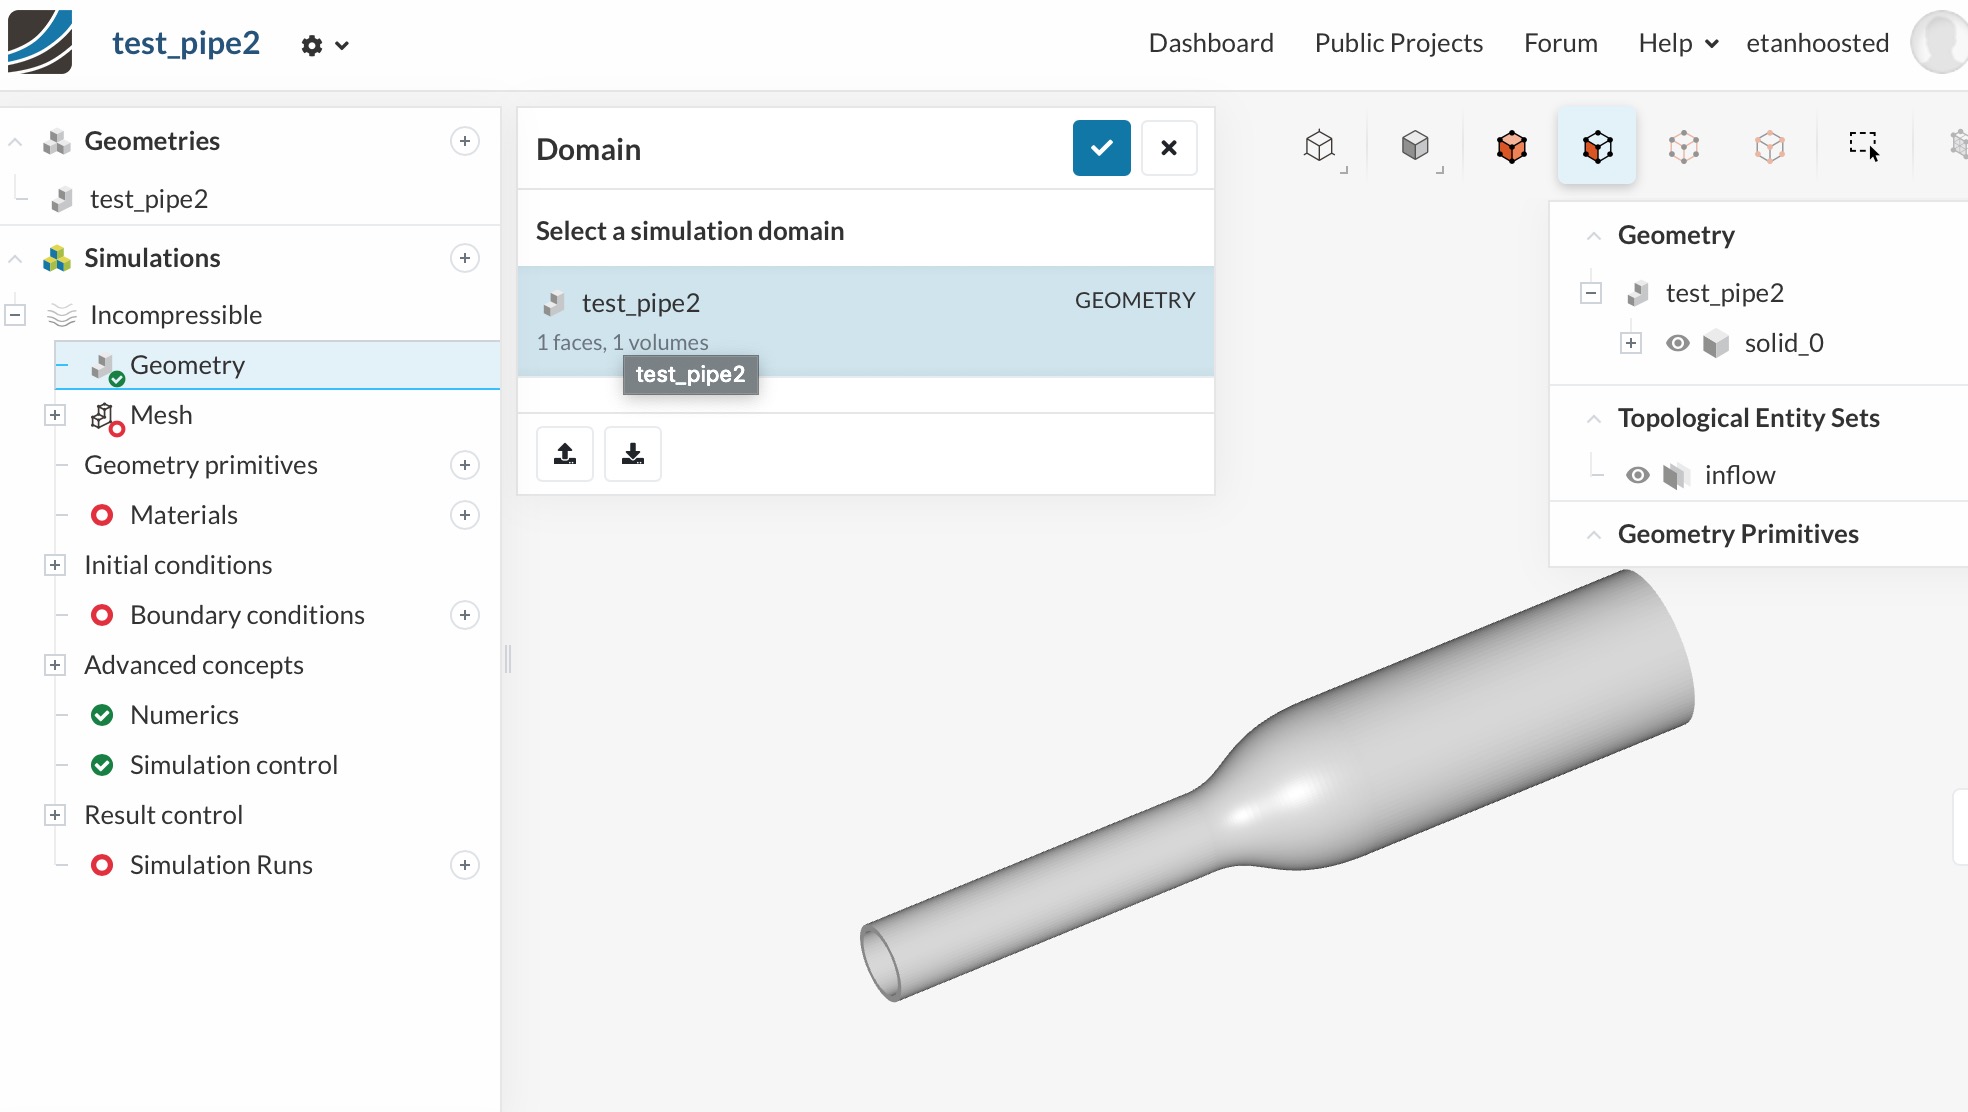Expand the solid_0 tree node

tap(1631, 343)
